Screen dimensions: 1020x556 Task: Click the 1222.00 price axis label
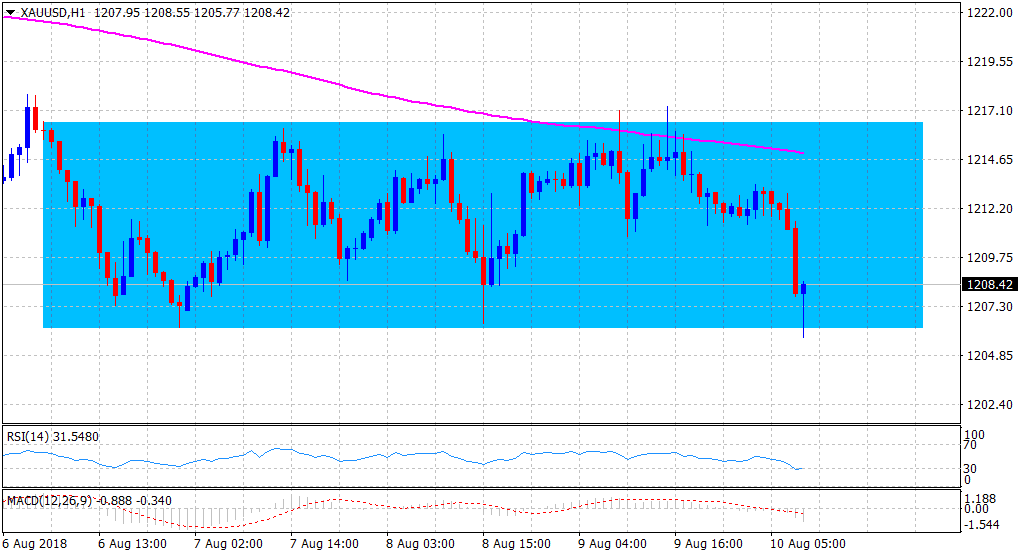(x=986, y=13)
